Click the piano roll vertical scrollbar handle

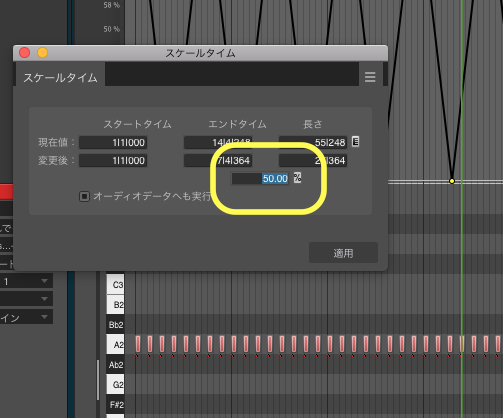98,380
